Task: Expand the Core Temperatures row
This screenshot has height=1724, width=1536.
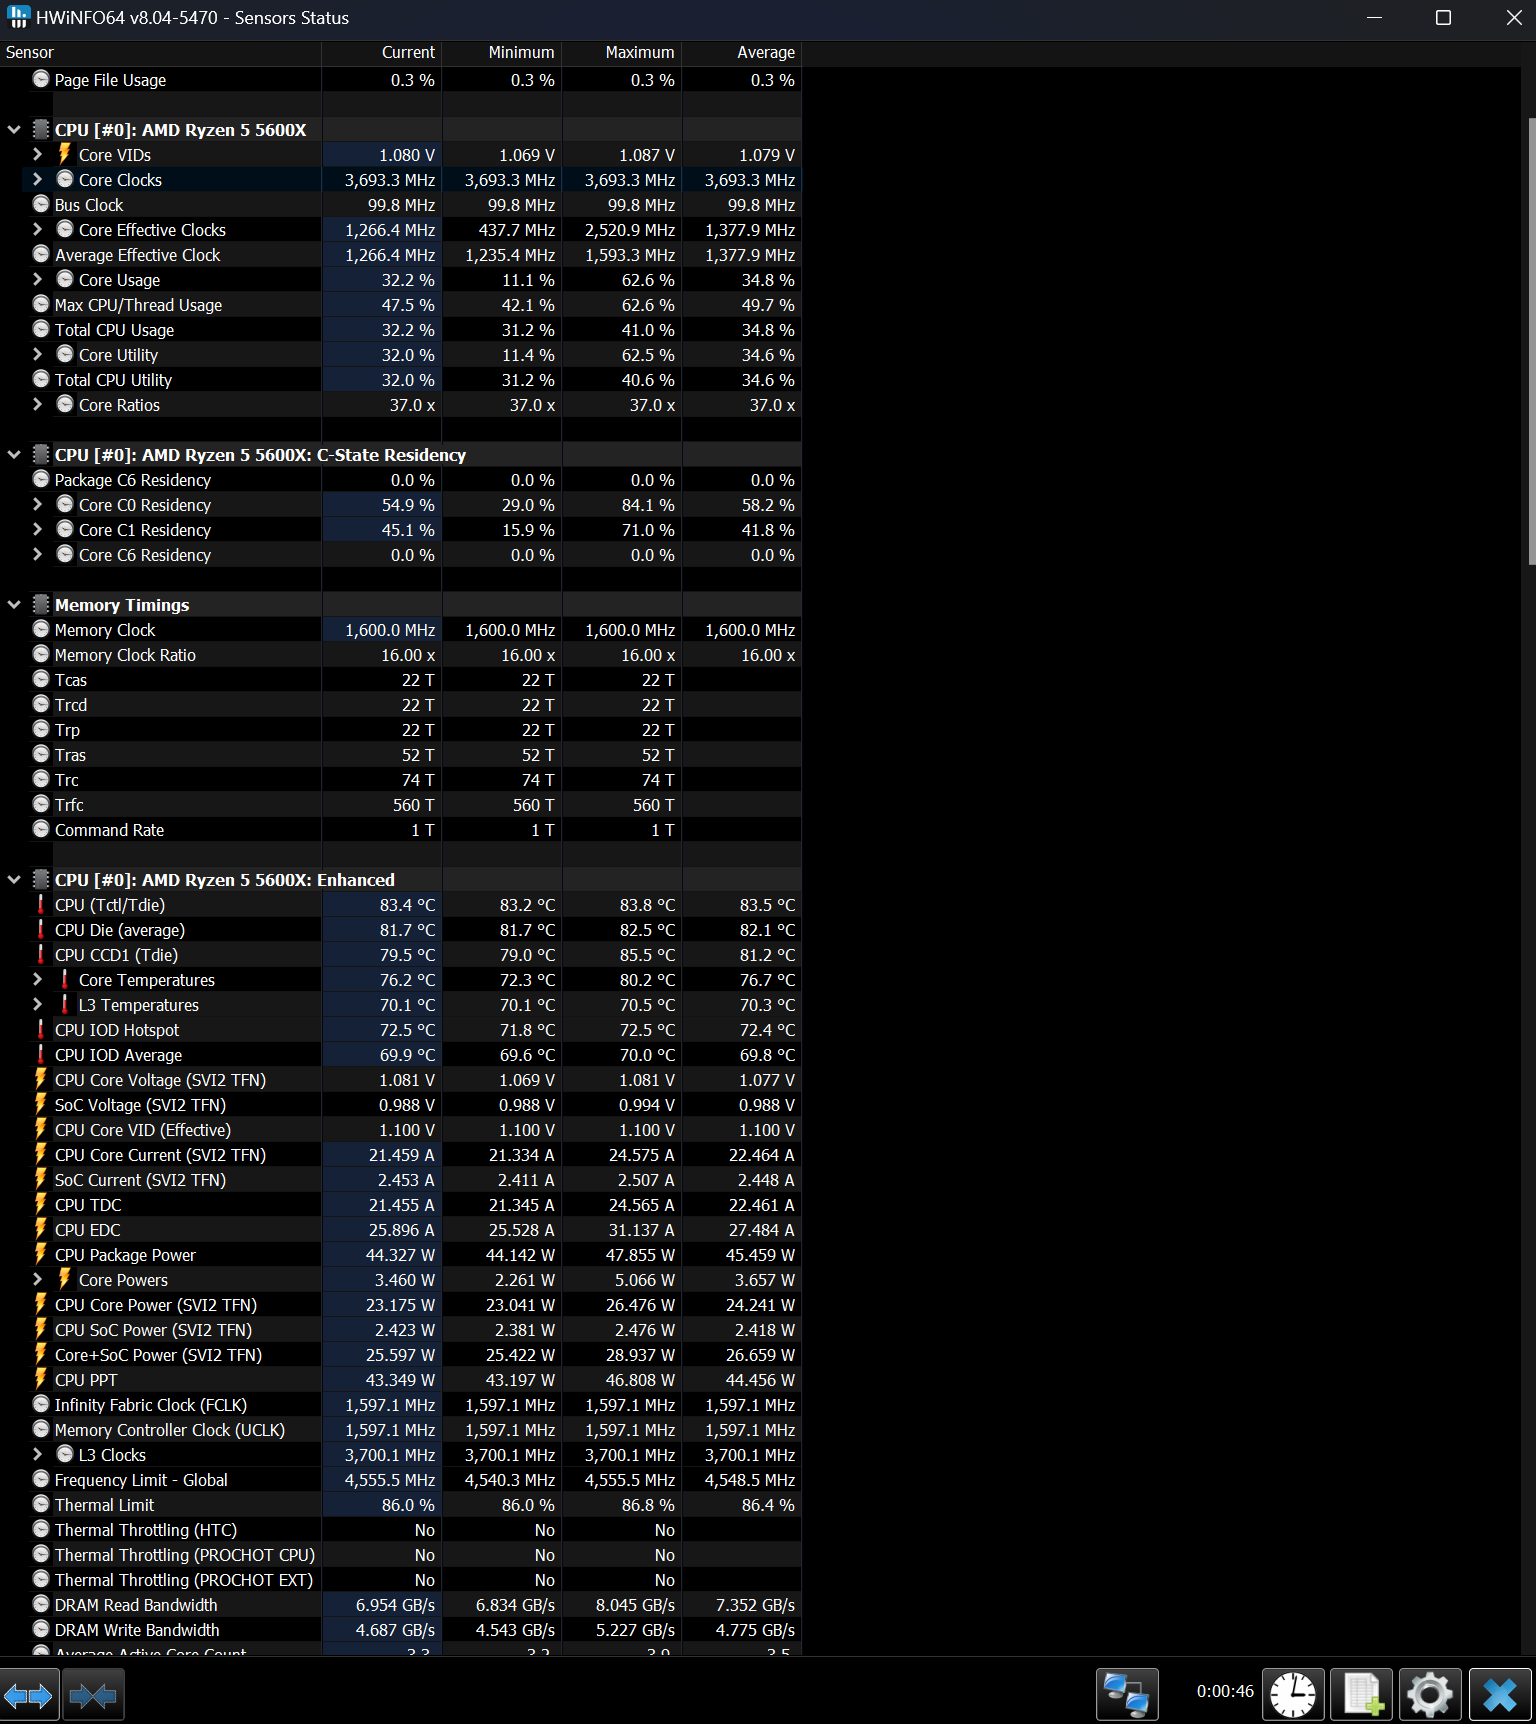Action: [37, 979]
